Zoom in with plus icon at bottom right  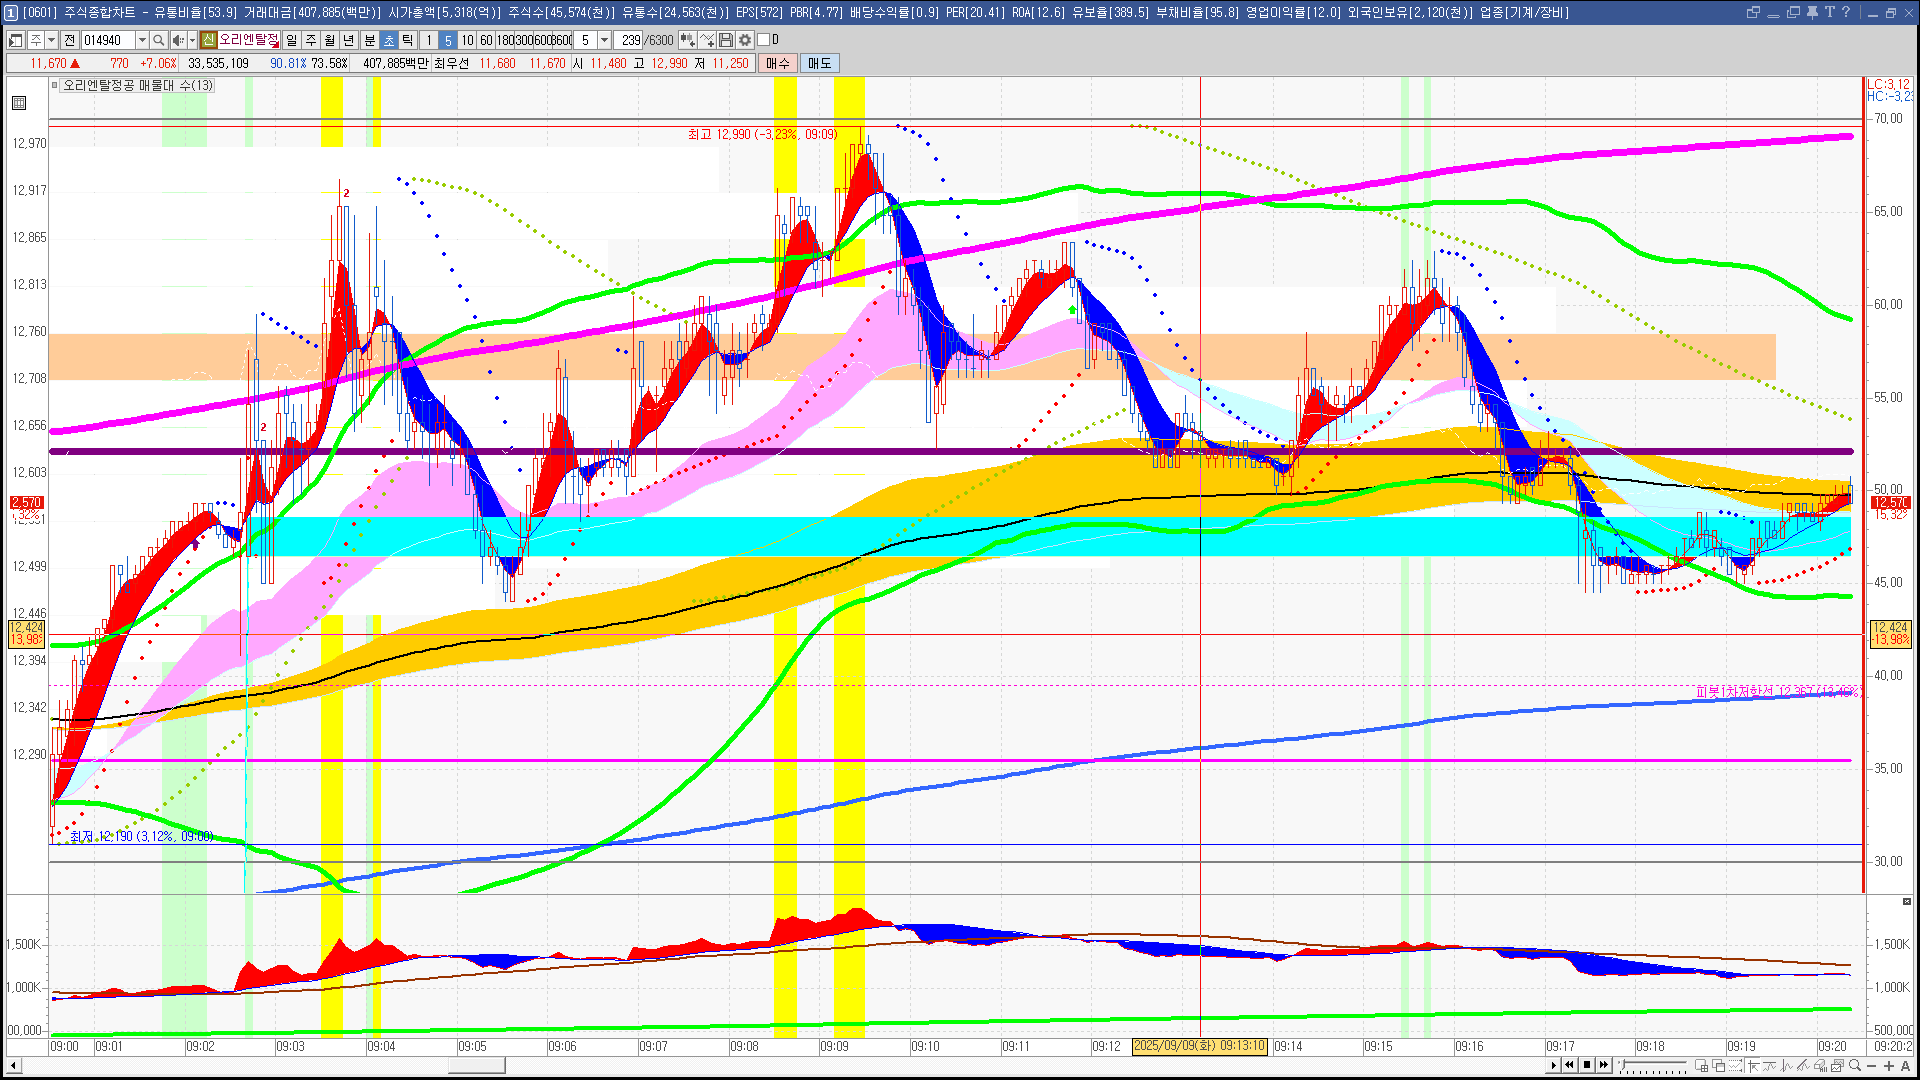point(1889,1066)
